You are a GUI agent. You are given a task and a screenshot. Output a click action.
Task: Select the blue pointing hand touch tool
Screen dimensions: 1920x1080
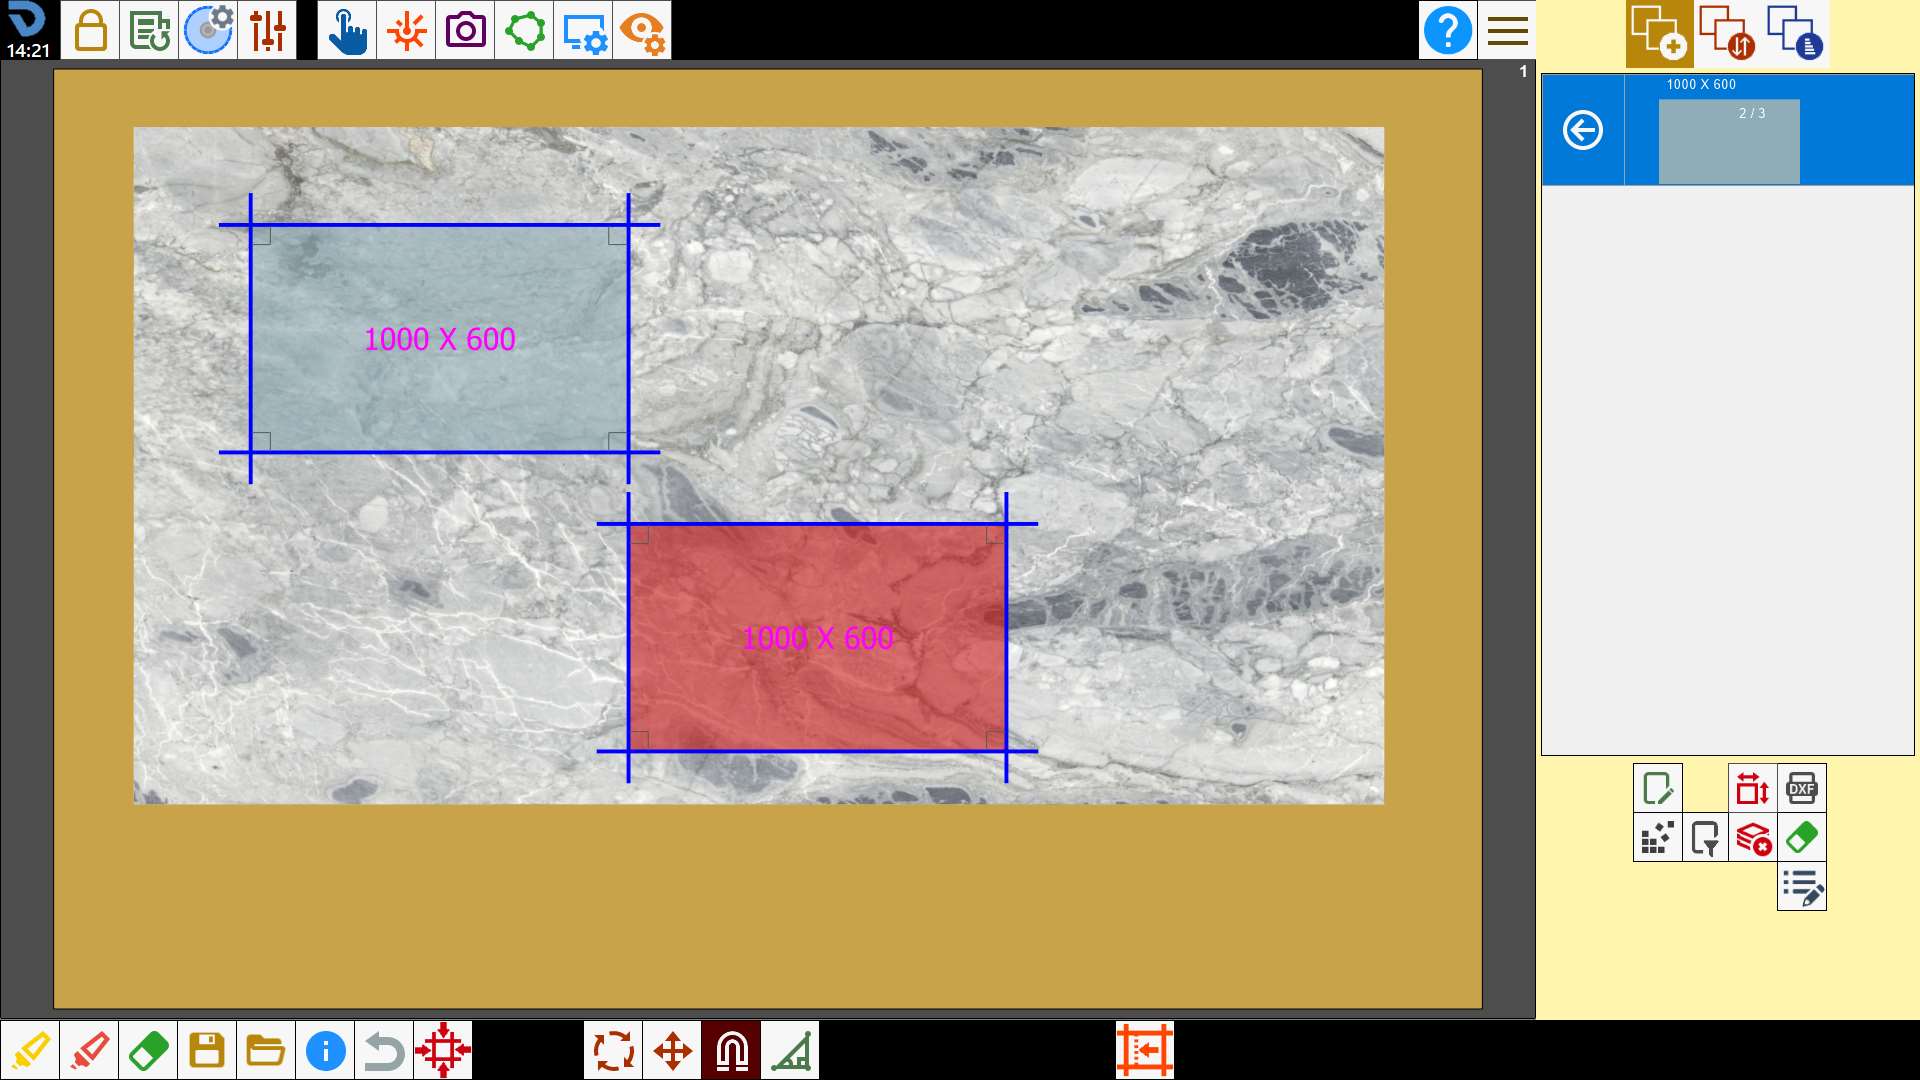[x=347, y=30]
